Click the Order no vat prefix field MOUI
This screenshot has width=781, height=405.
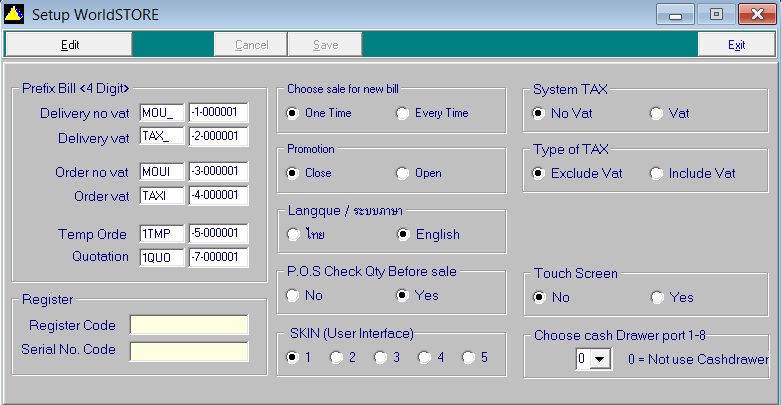162,171
